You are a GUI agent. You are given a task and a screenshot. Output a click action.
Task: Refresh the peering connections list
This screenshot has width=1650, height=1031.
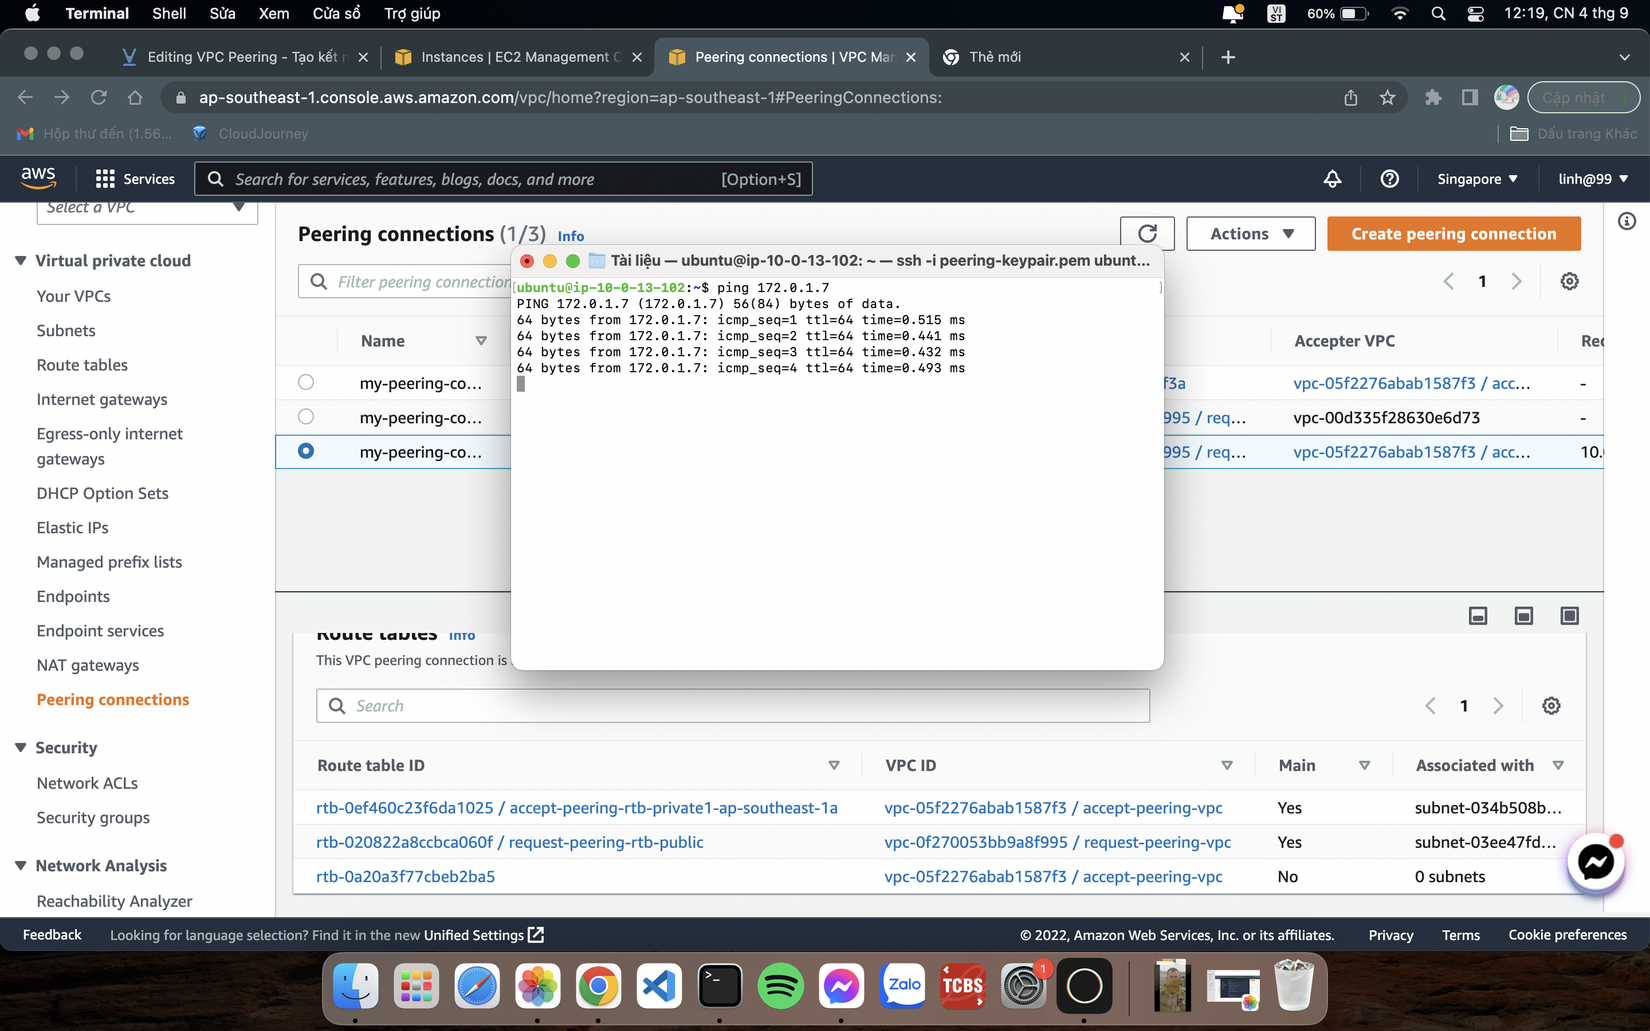pos(1147,234)
